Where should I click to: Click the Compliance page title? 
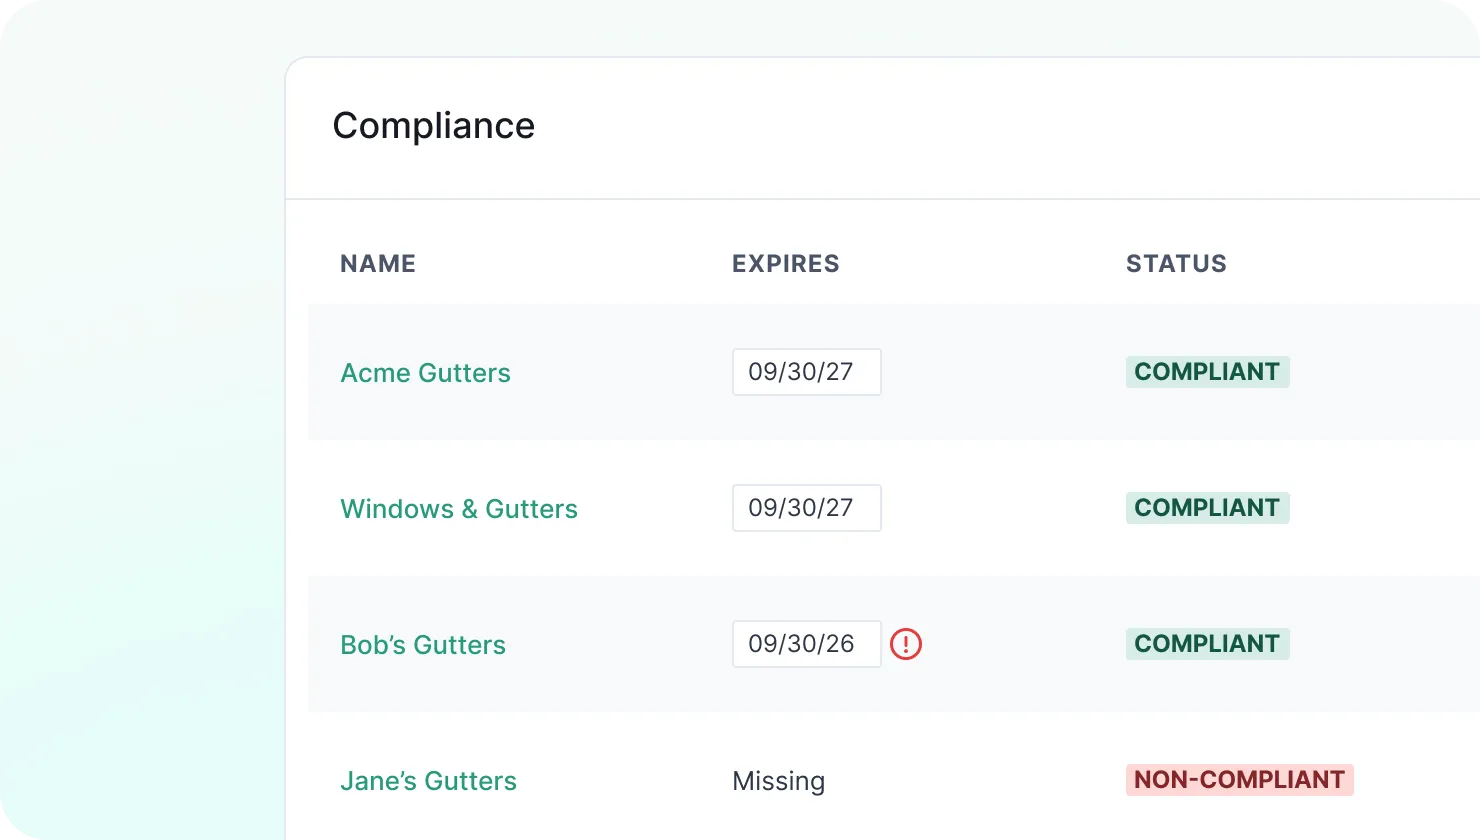pyautogui.click(x=434, y=126)
